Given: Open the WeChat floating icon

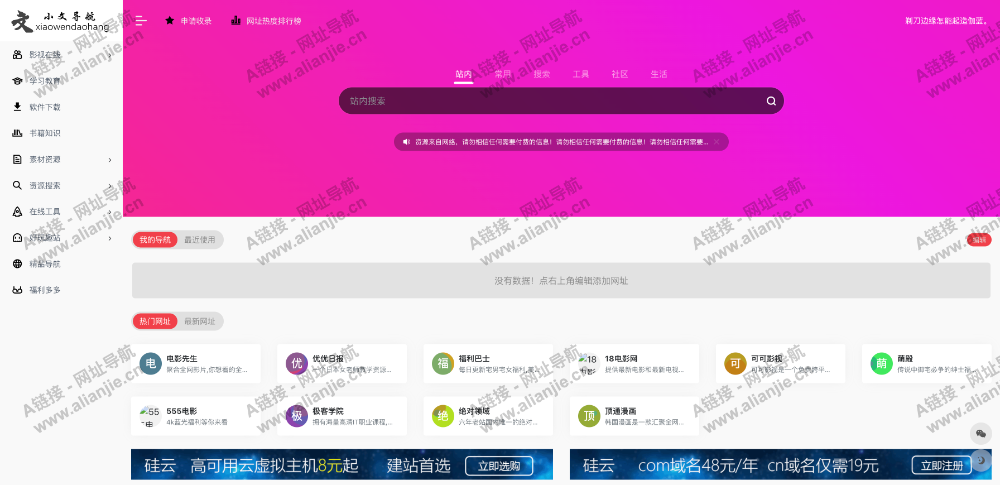Looking at the screenshot, I should coord(981,434).
